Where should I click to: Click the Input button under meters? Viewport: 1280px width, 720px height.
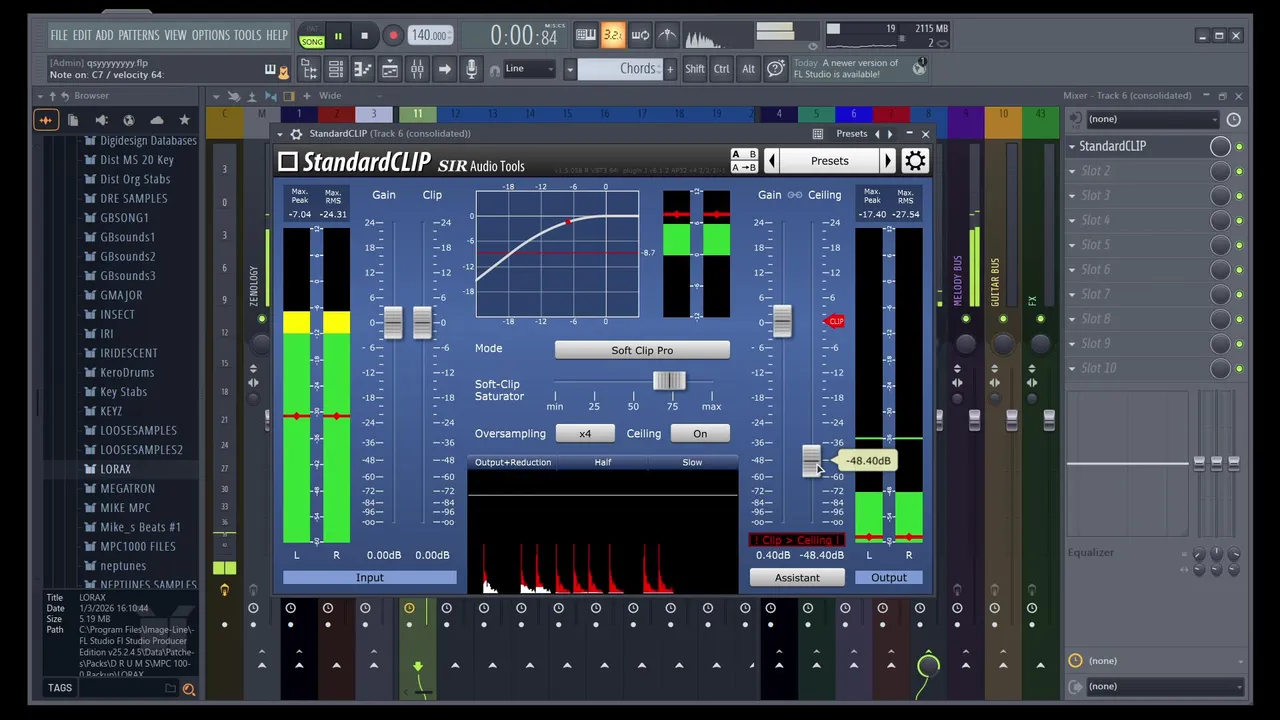tap(369, 578)
